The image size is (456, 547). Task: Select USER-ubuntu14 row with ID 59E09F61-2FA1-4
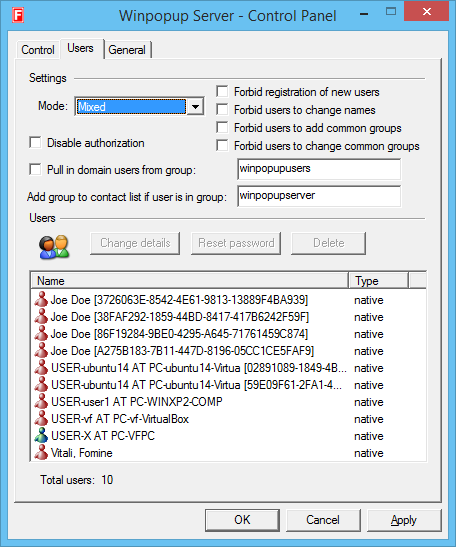229,385
